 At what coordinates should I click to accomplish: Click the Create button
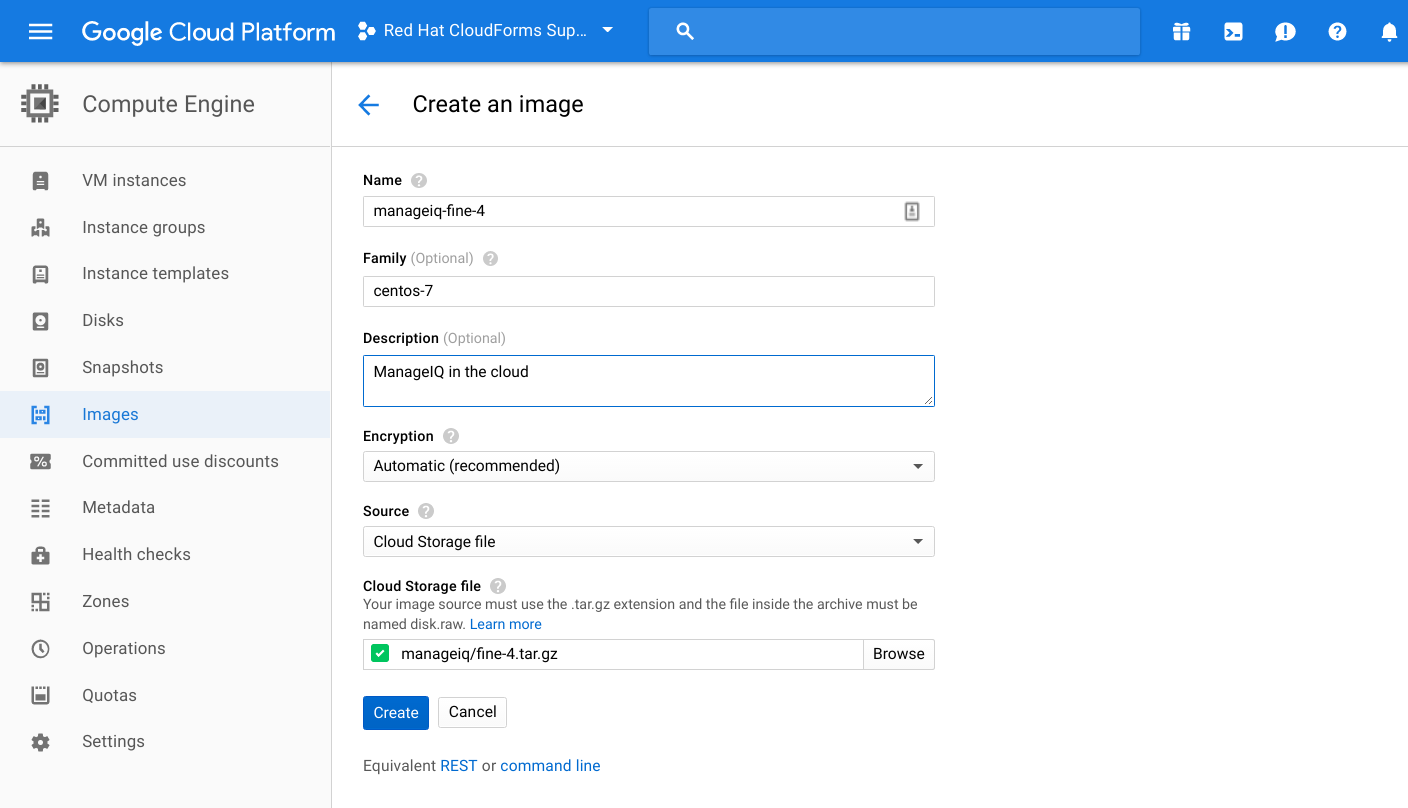tap(396, 713)
